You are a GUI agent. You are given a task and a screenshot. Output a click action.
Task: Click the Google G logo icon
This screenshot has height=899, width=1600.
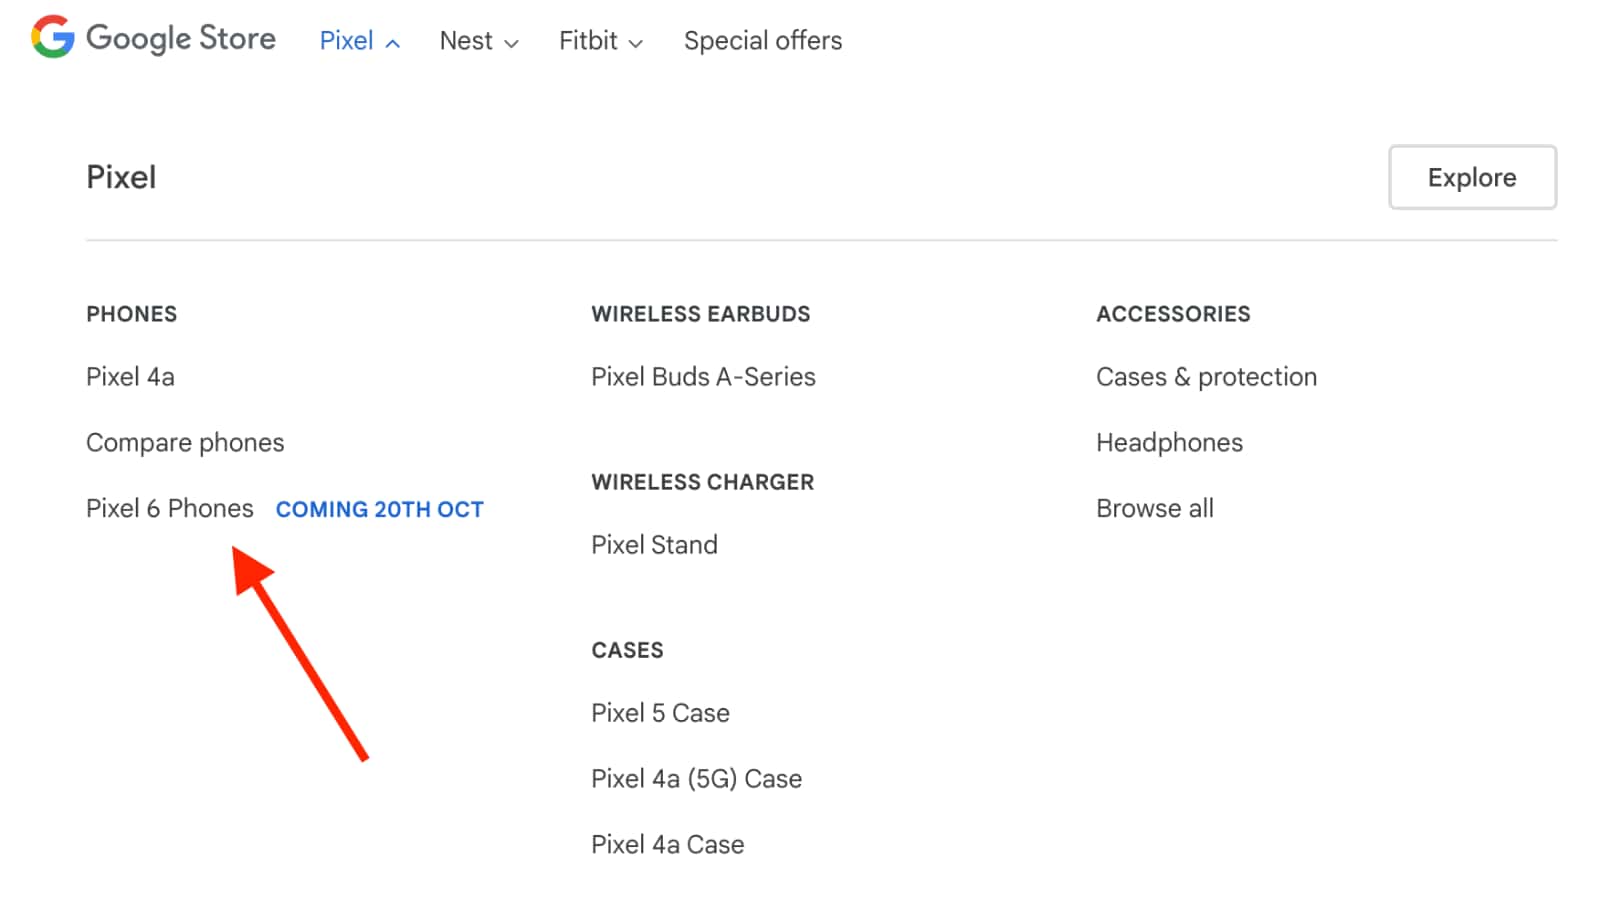(x=52, y=37)
